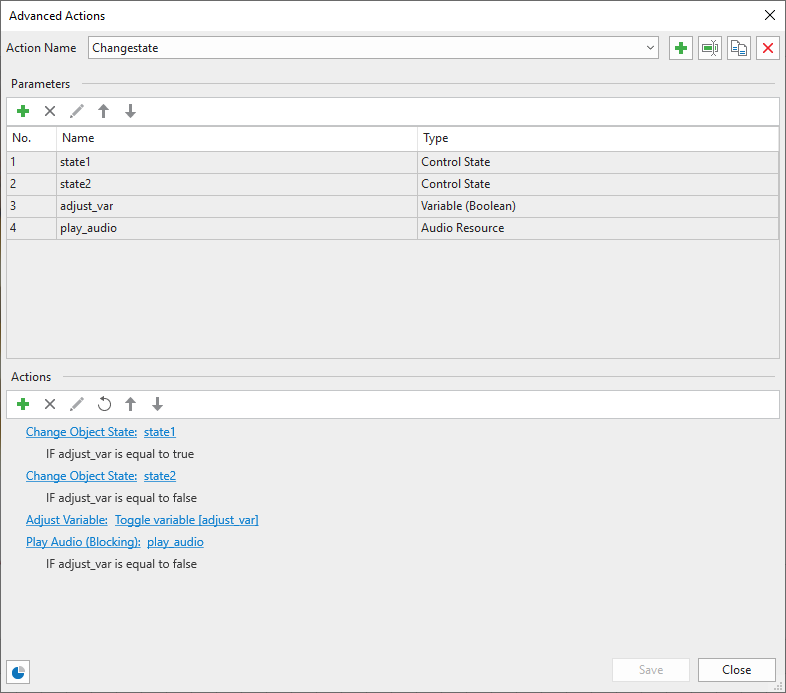The height and width of the screenshot is (693, 786).
Task: Click the state2 action parameter link
Action: point(160,476)
